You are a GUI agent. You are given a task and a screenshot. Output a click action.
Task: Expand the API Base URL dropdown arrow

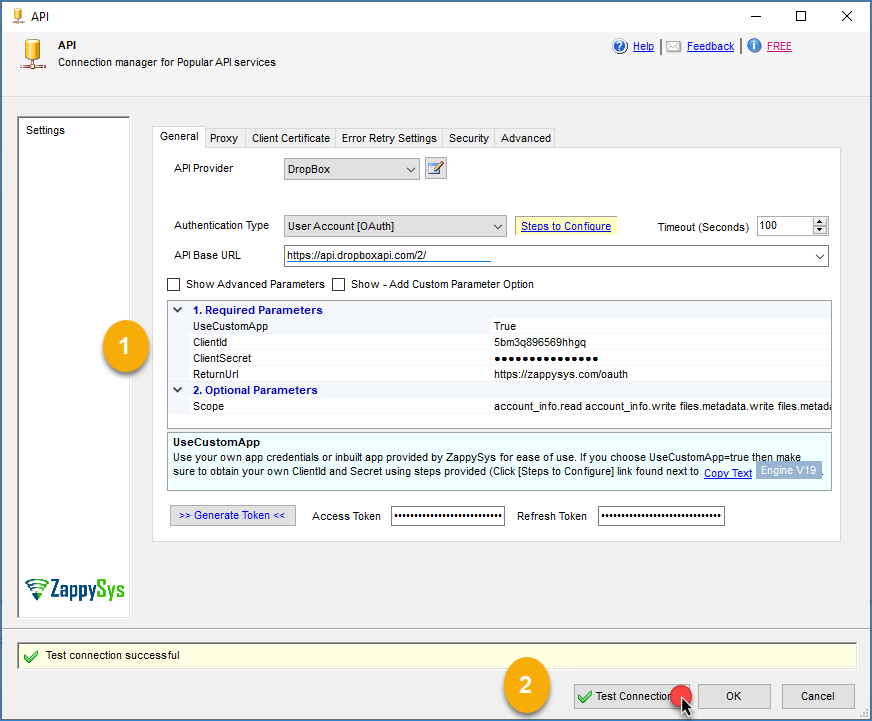point(820,256)
